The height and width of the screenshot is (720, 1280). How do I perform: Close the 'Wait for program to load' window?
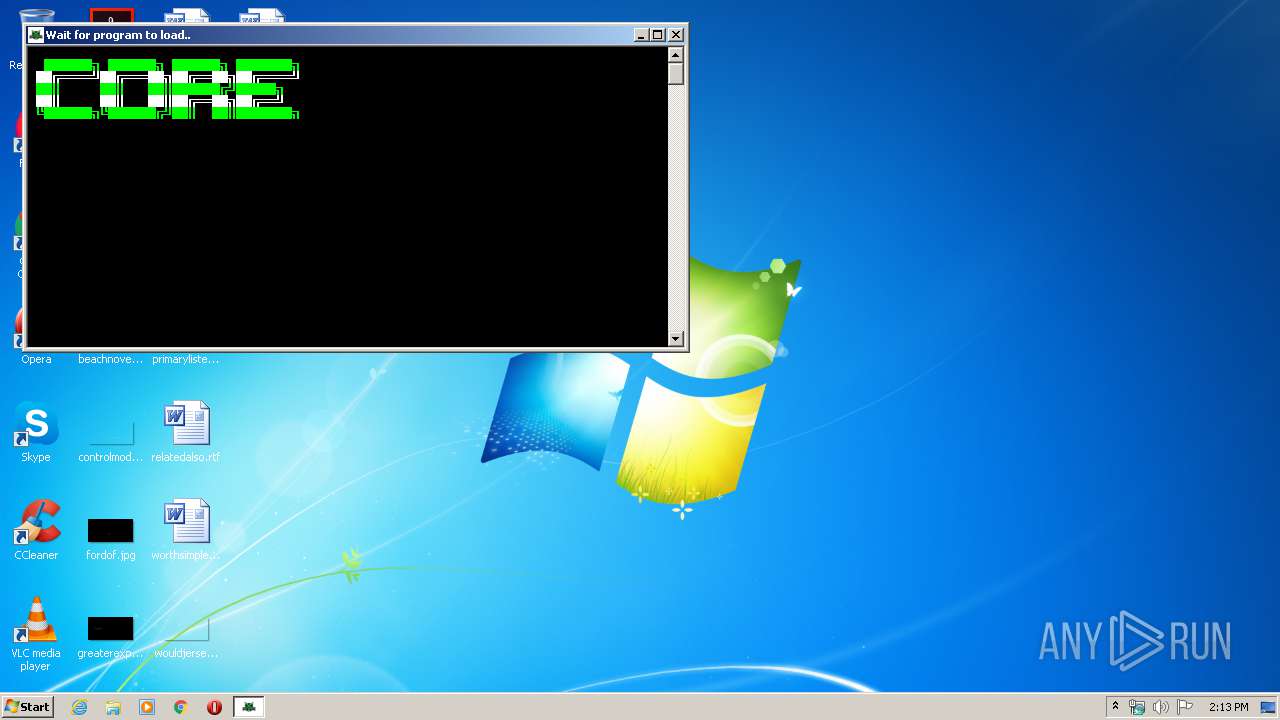(x=676, y=34)
